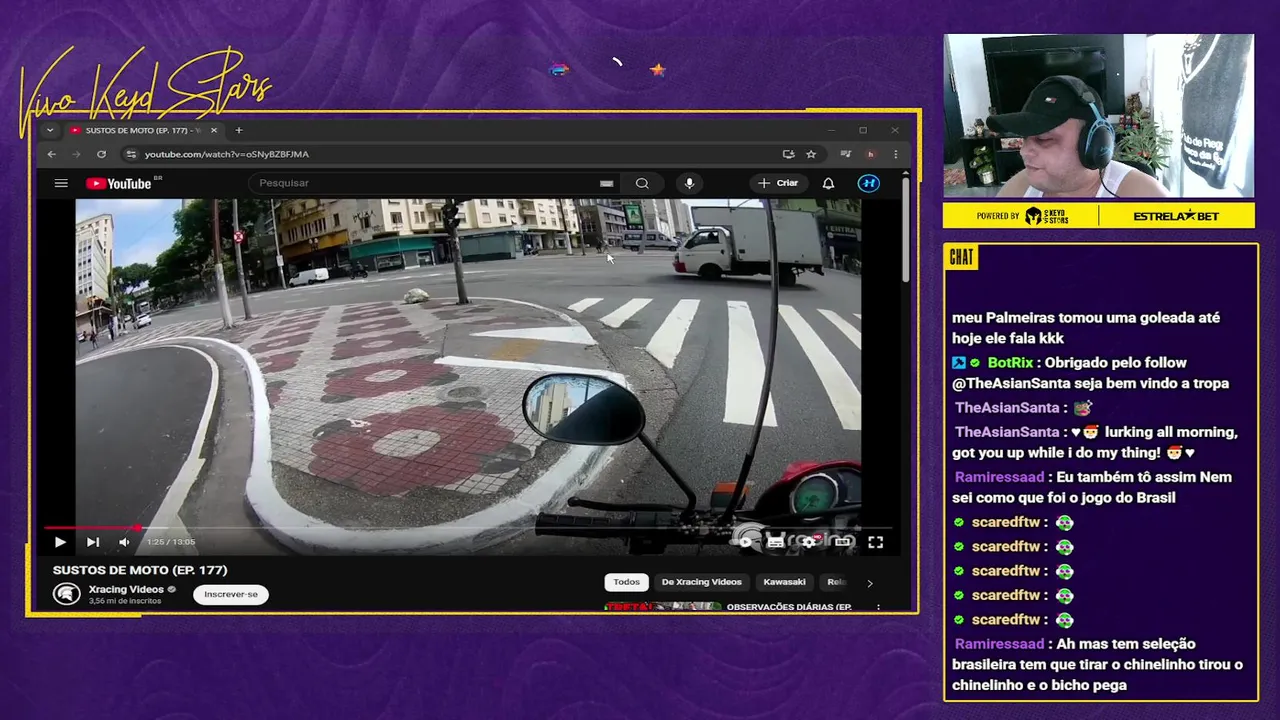Open a new browser tab
This screenshot has height=720, width=1280.
pos(238,130)
